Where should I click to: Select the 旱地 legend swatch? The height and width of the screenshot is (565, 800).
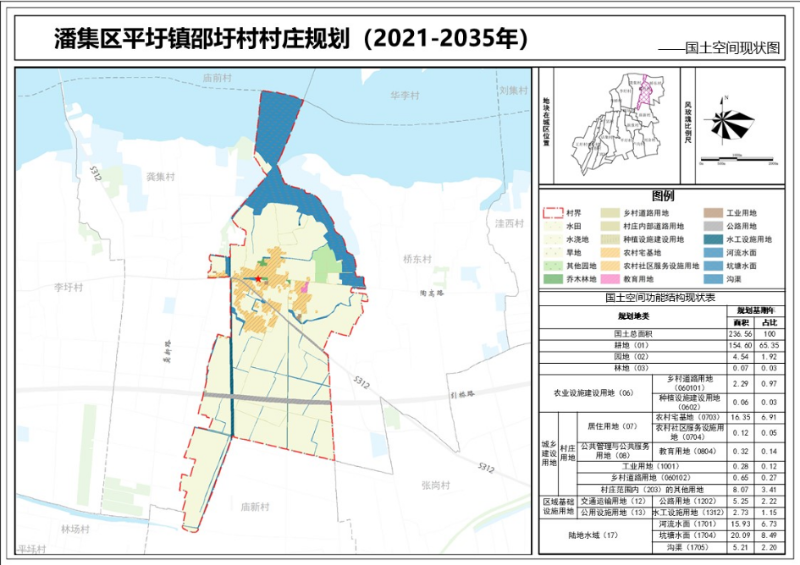[553, 253]
